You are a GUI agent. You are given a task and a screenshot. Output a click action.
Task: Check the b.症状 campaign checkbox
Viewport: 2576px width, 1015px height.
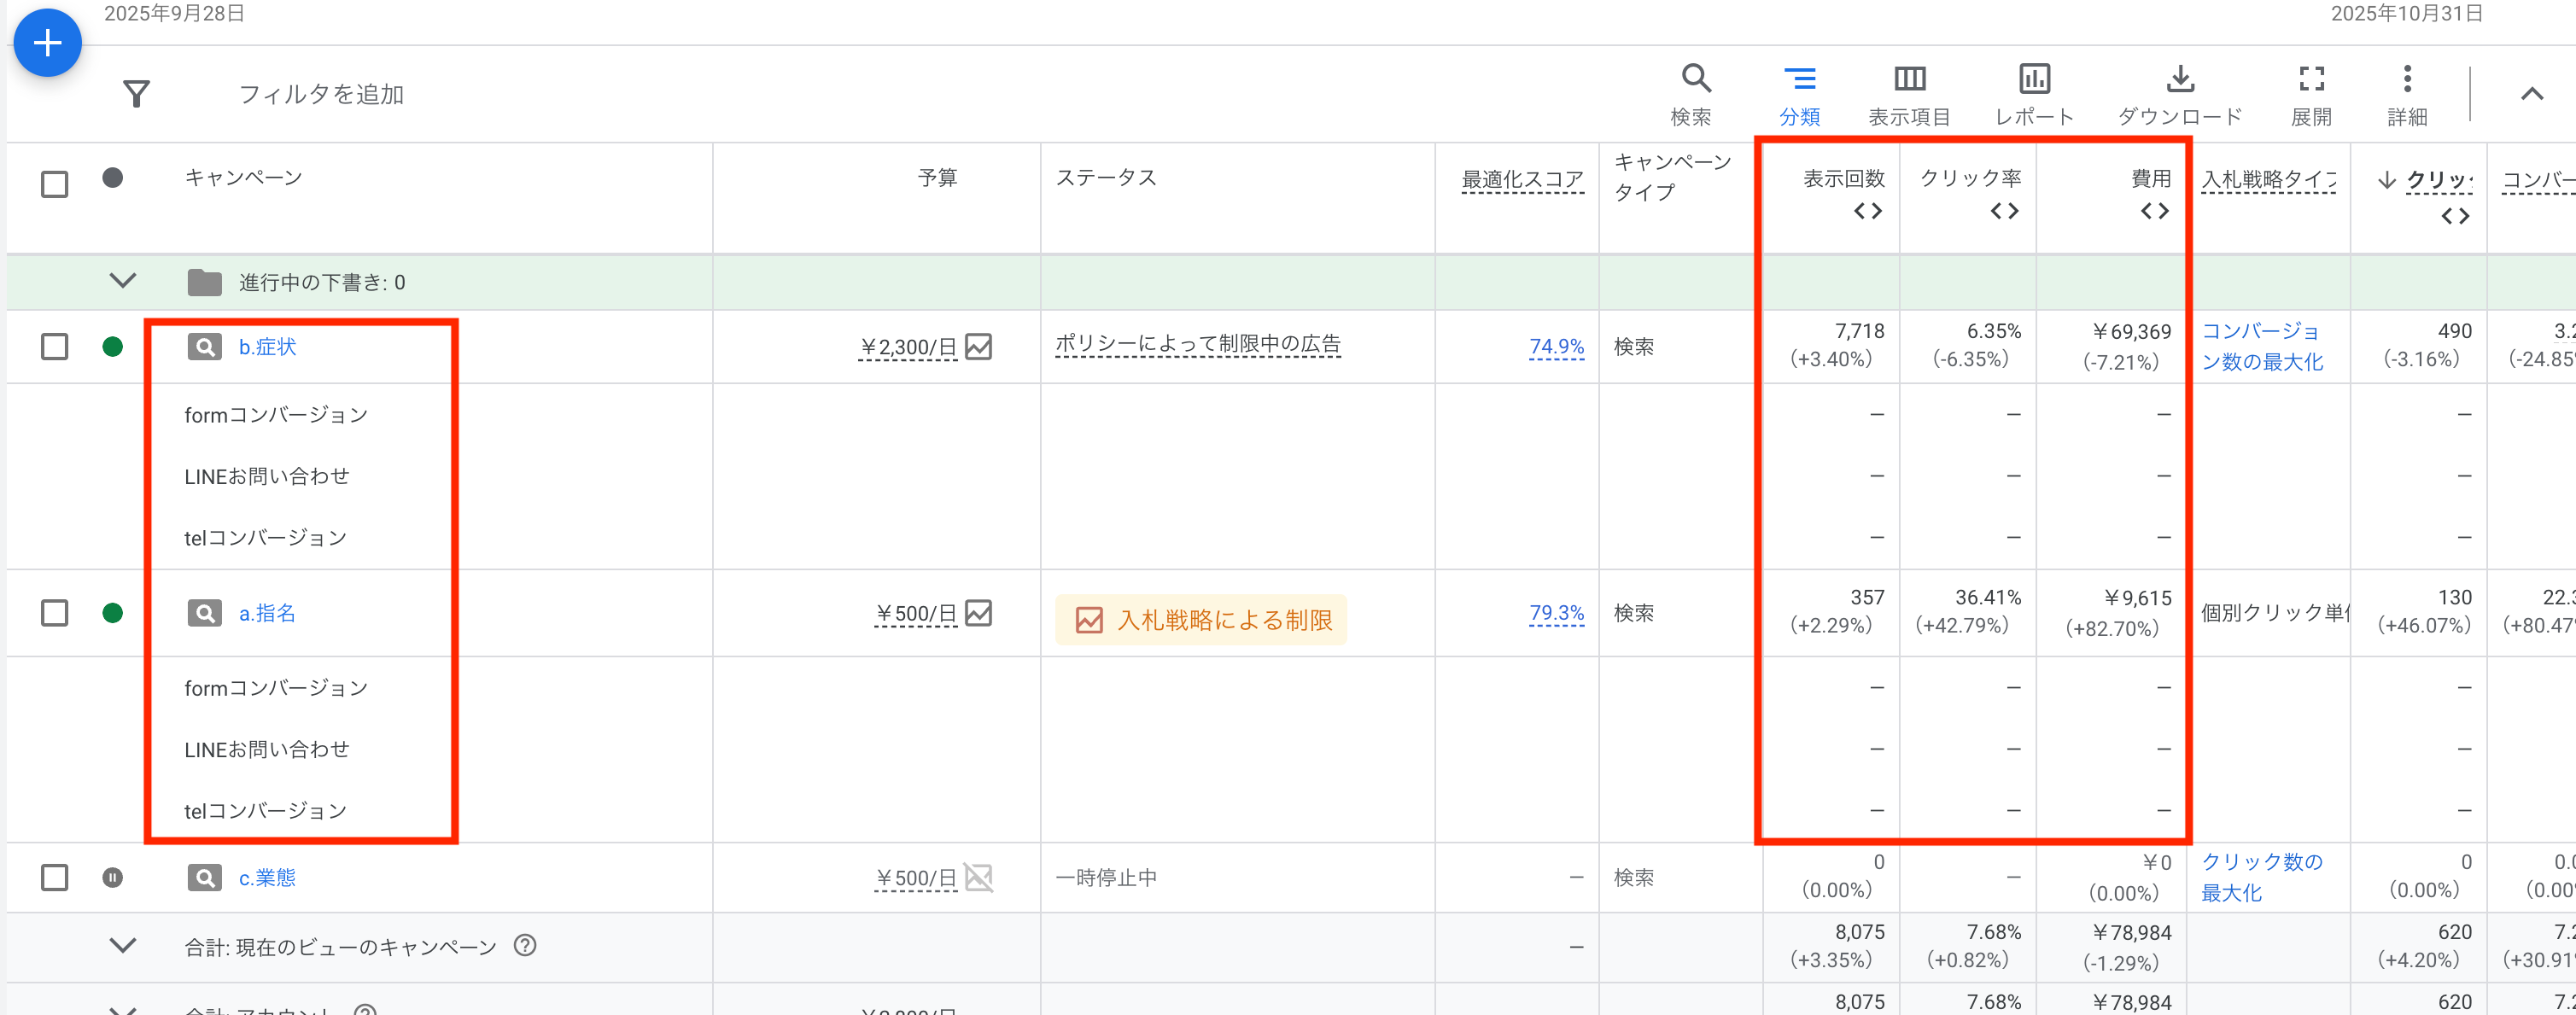[55, 347]
